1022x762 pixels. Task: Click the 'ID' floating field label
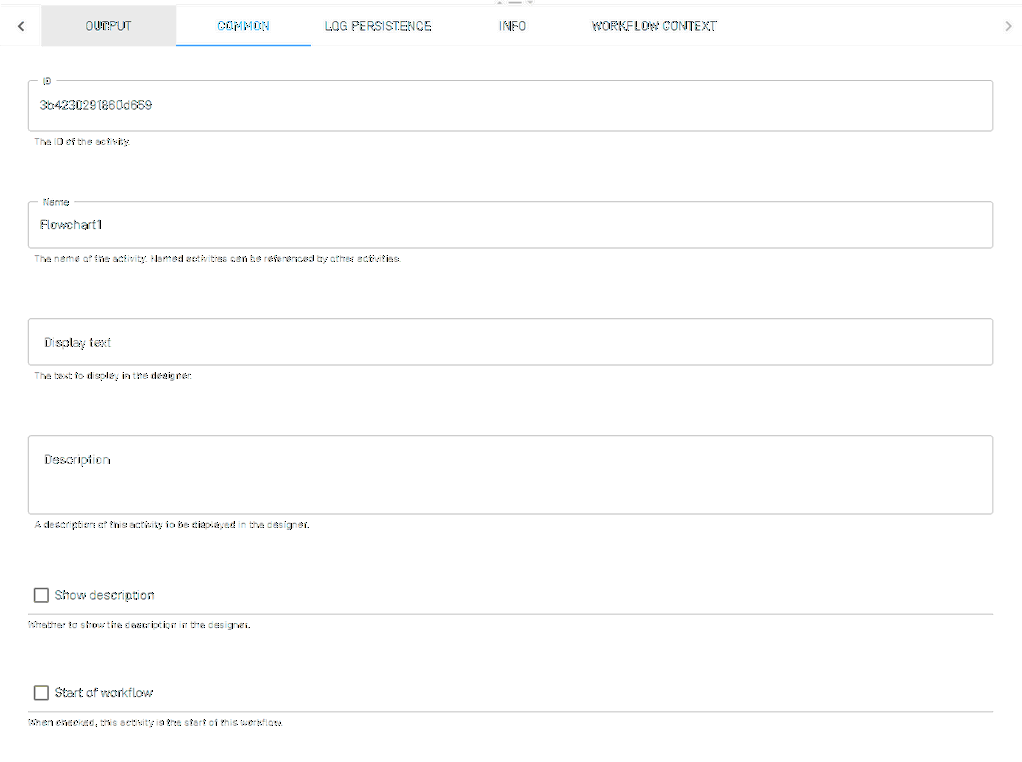pyautogui.click(x=47, y=81)
